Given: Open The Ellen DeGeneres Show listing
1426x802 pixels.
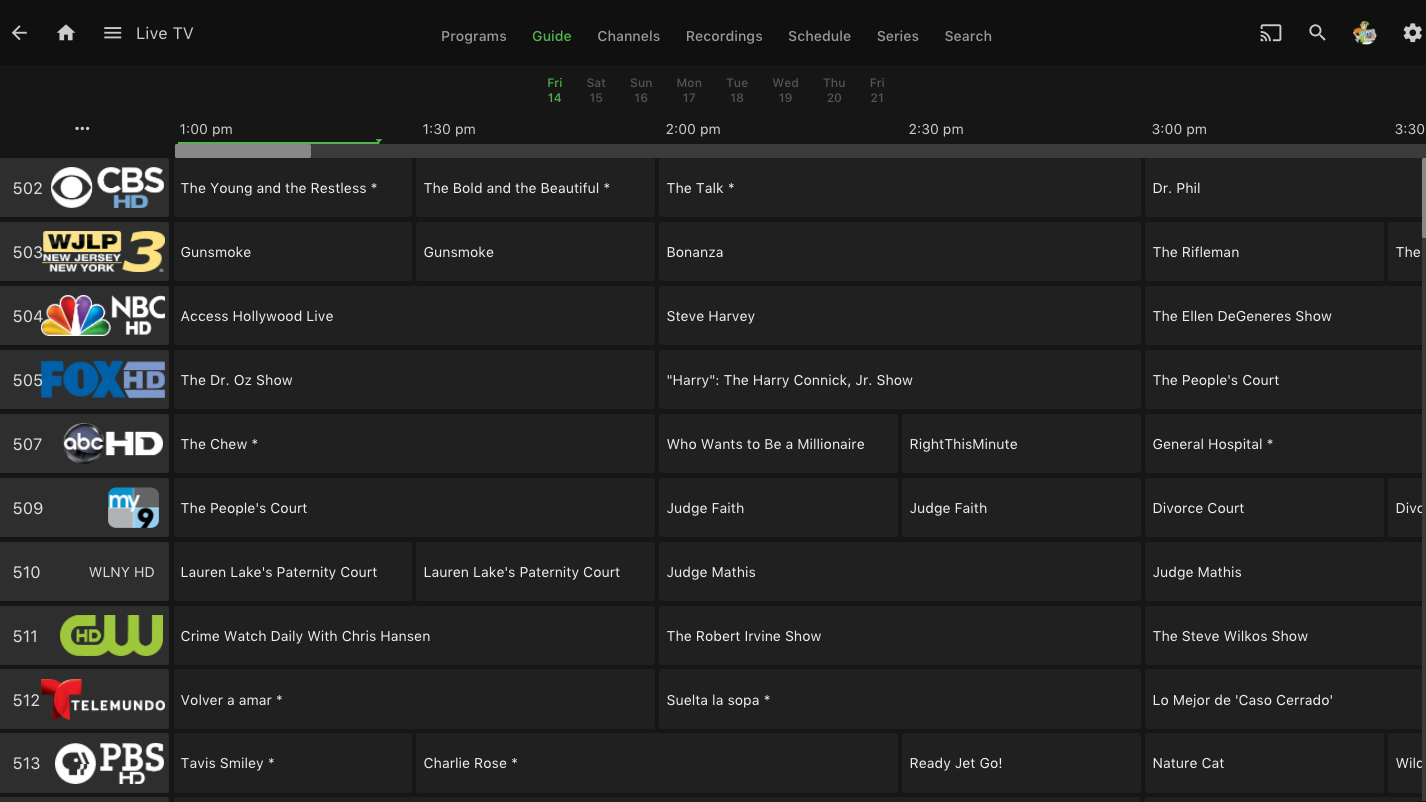Looking at the screenshot, I should tap(1241, 316).
